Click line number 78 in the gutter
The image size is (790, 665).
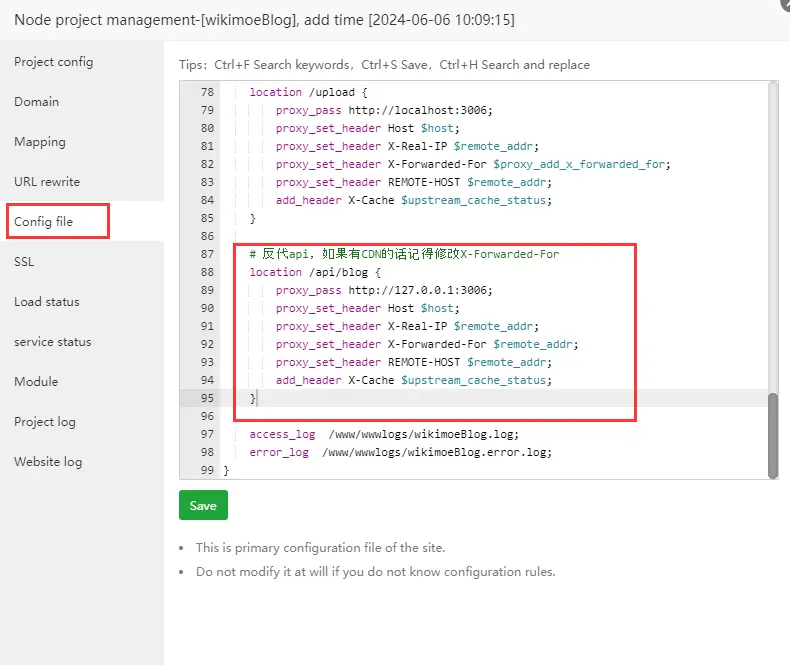[x=207, y=92]
